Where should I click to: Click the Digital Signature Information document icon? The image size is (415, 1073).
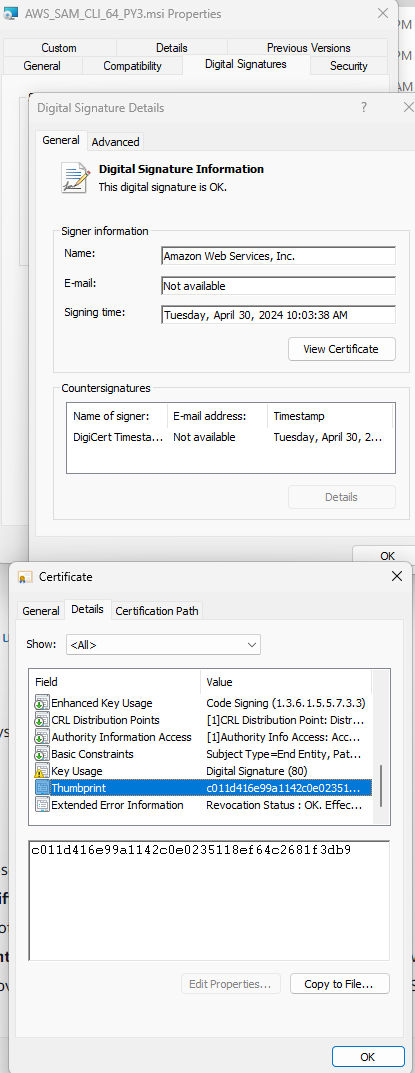(x=75, y=178)
